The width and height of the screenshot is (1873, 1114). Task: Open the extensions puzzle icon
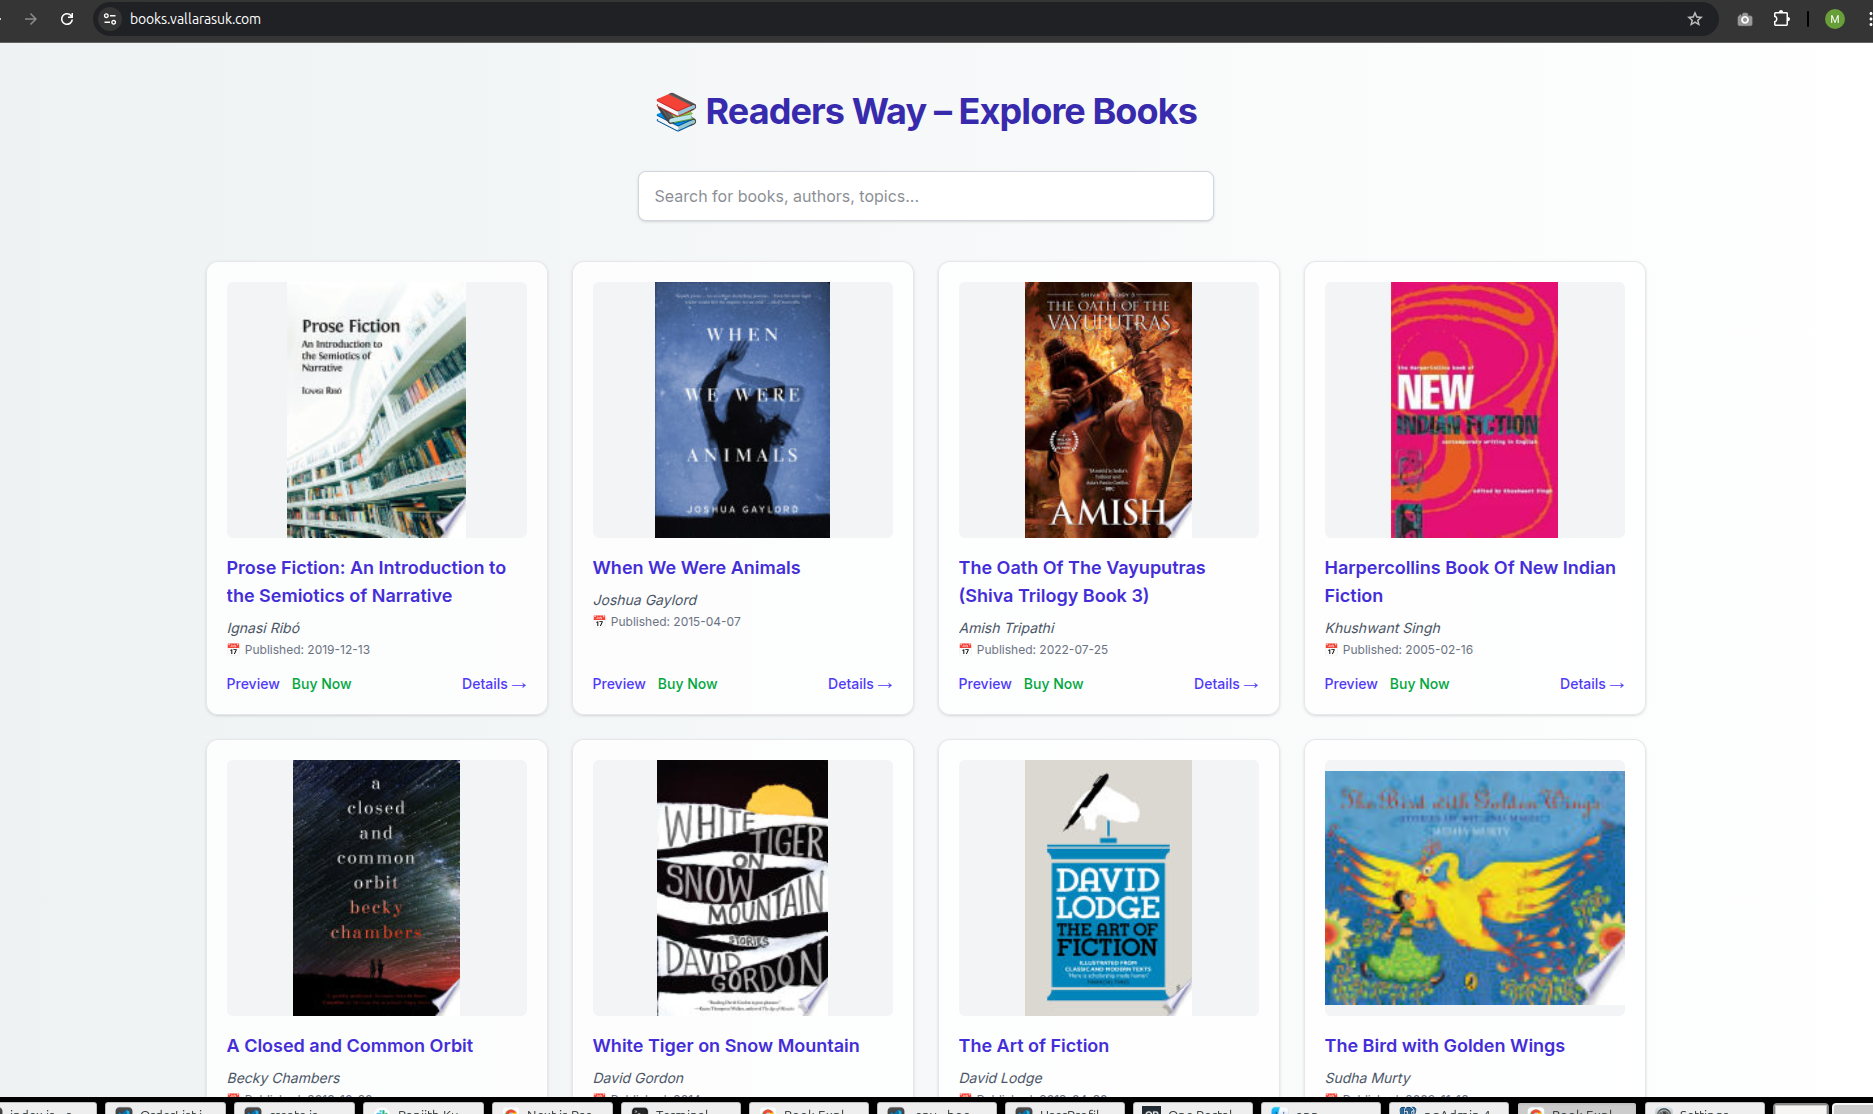[x=1781, y=19]
